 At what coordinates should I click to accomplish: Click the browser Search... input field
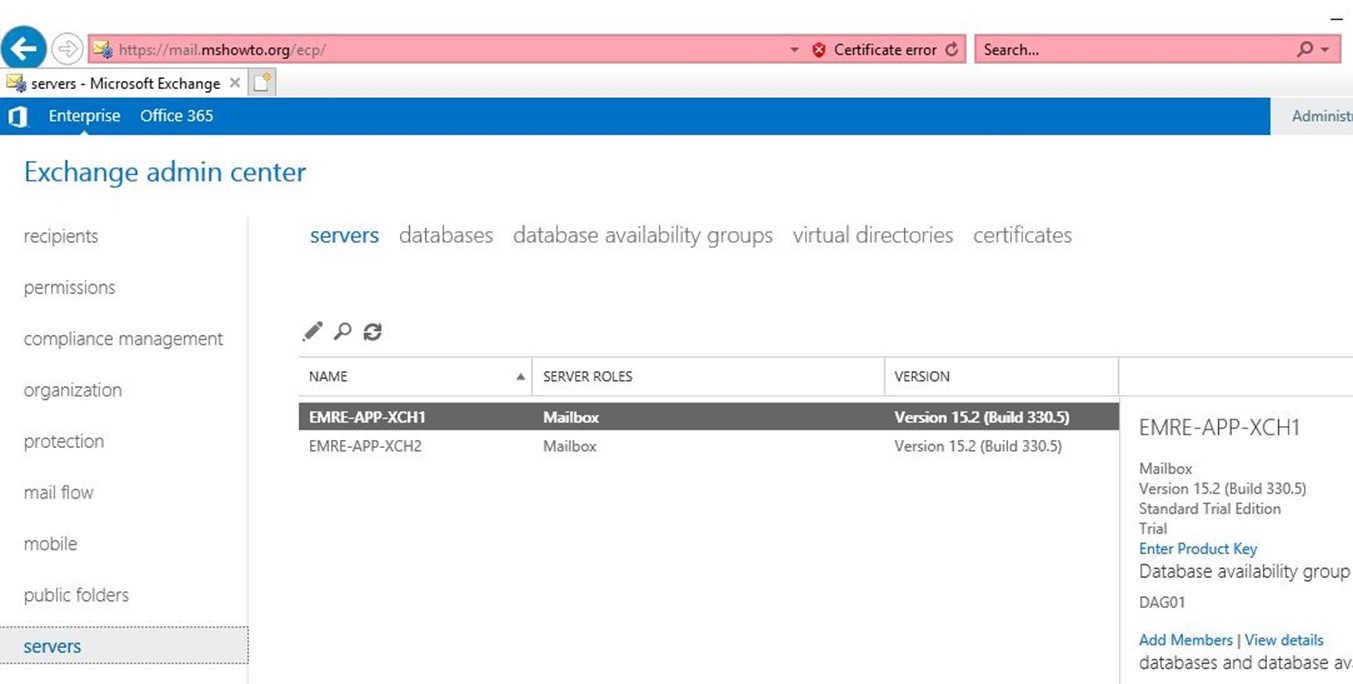tap(1135, 49)
